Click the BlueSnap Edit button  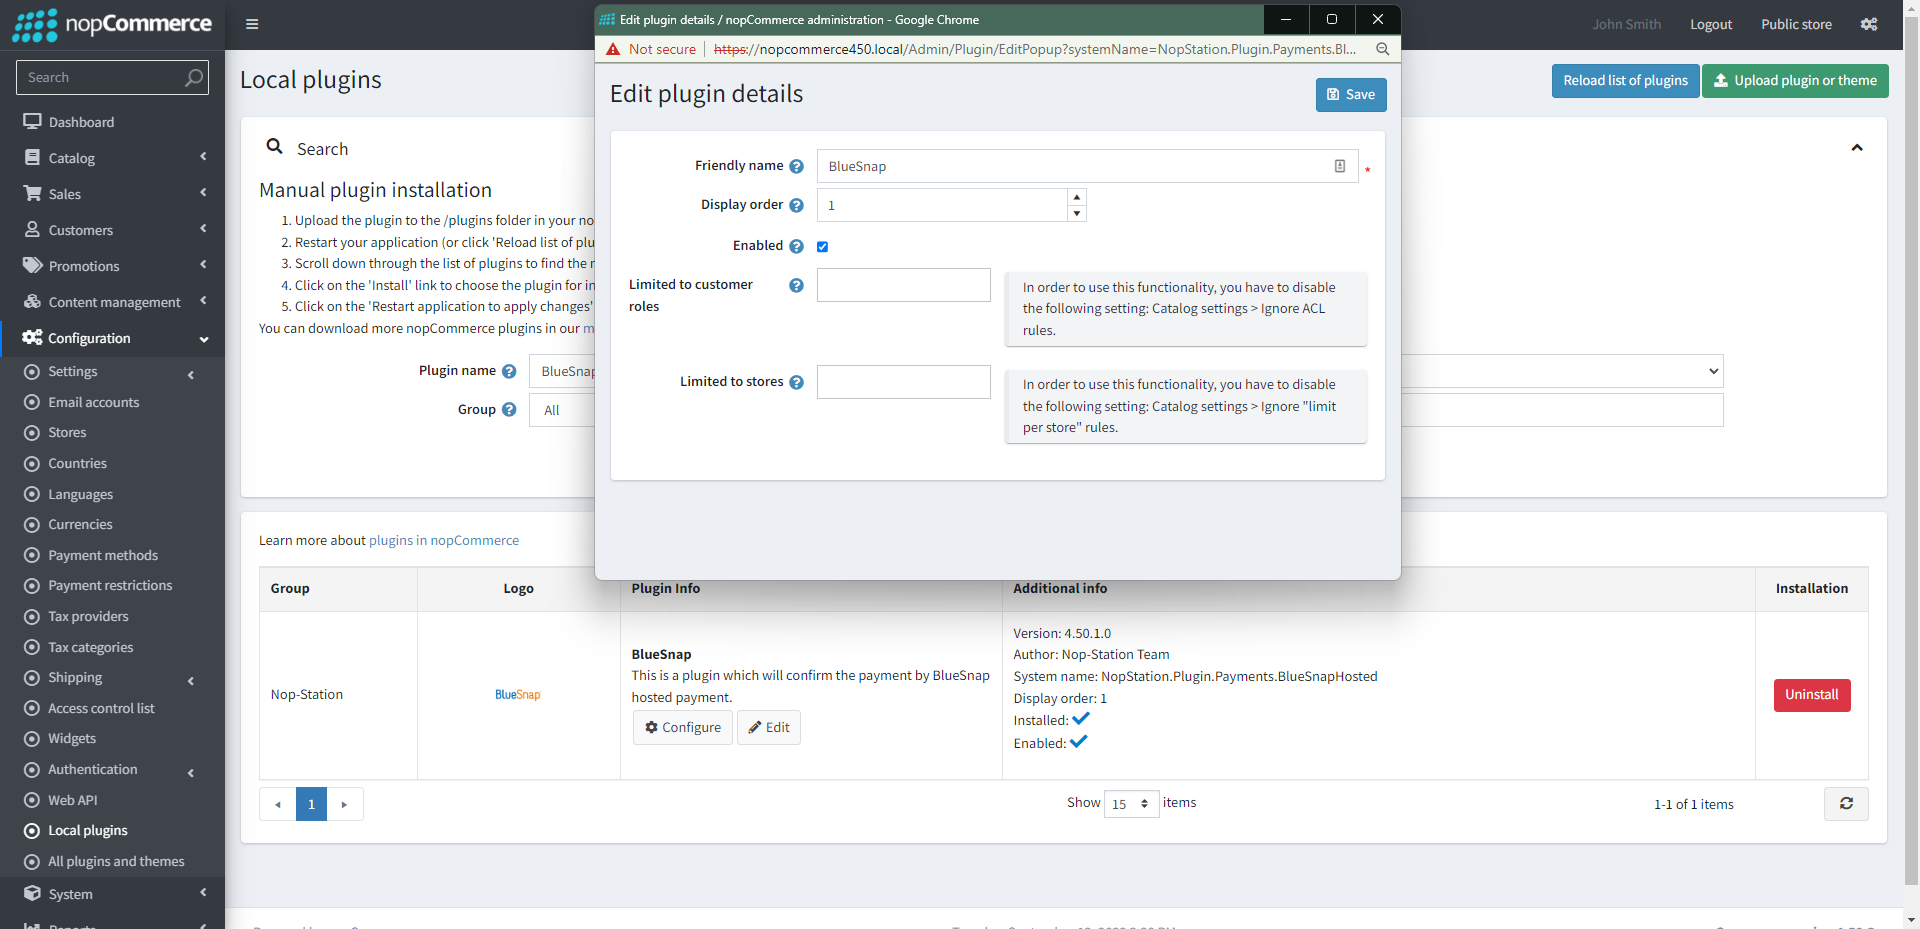769,727
